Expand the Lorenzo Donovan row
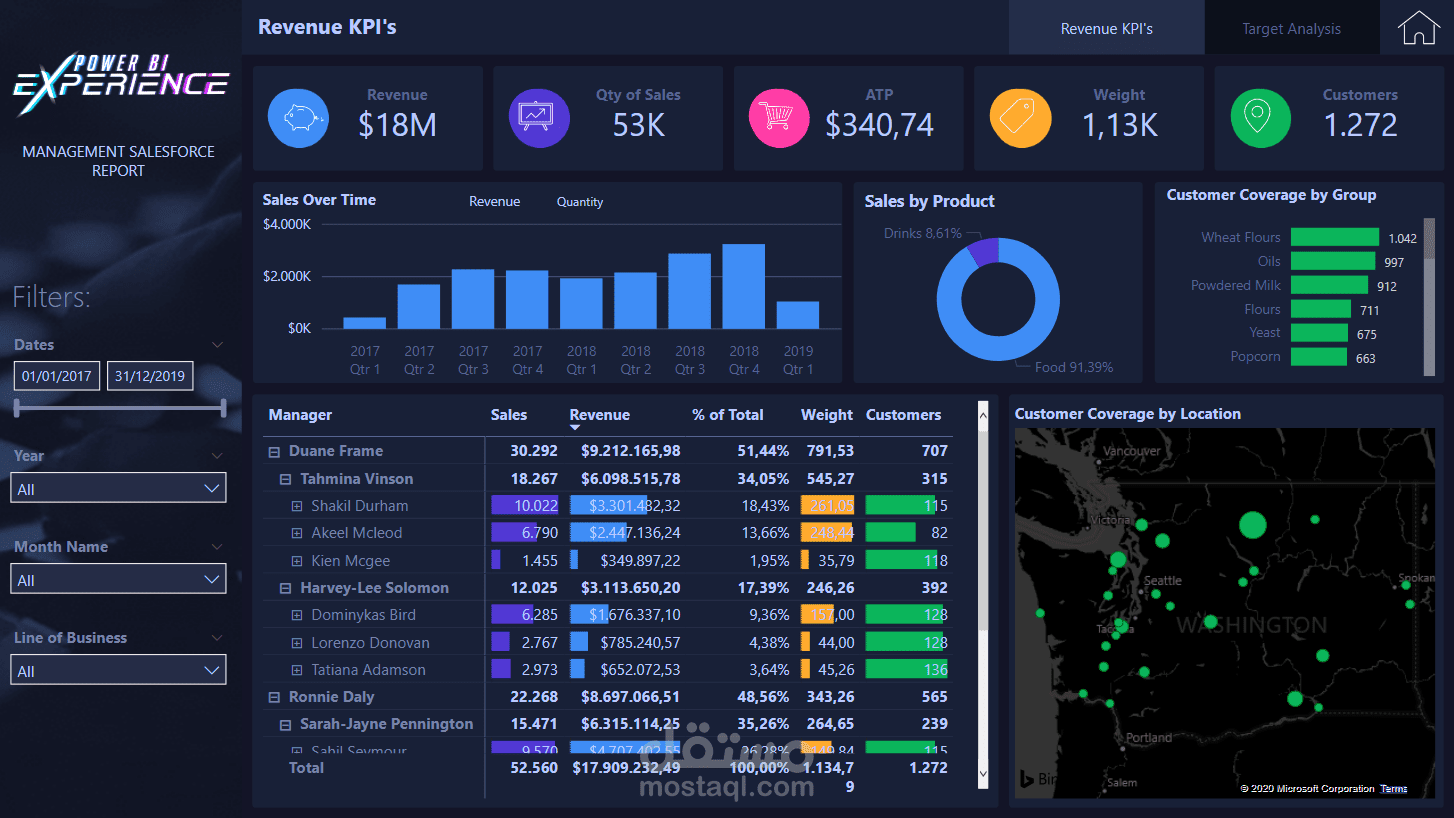The image size is (1454, 818). click(x=296, y=643)
